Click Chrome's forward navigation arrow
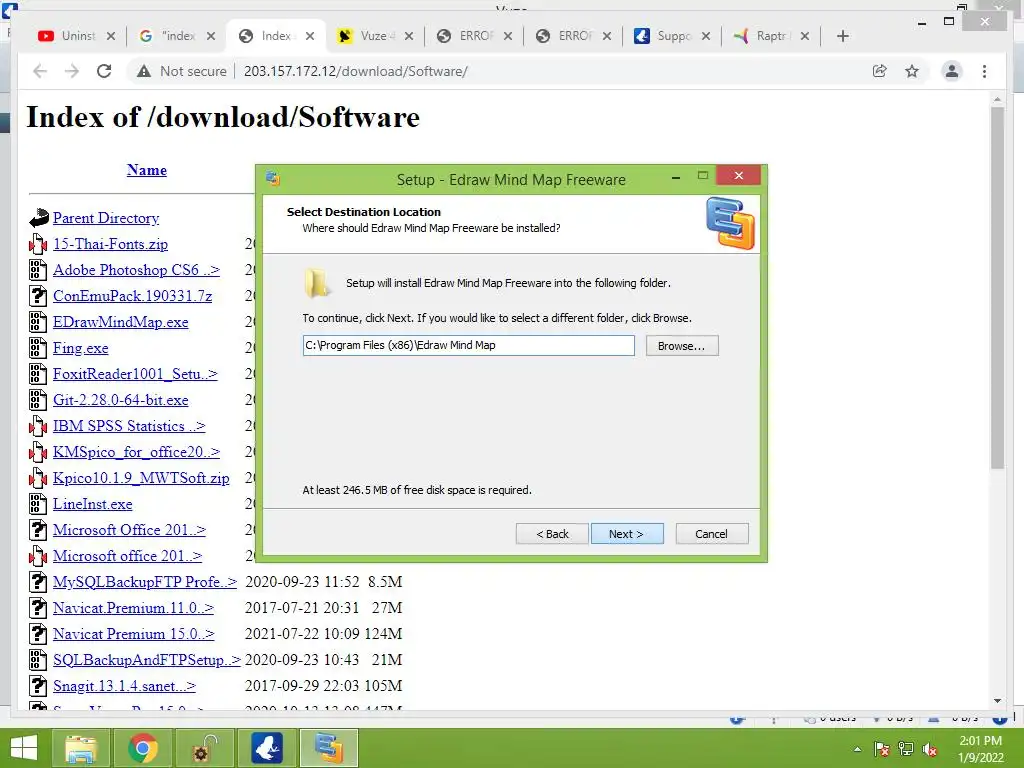 (72, 71)
